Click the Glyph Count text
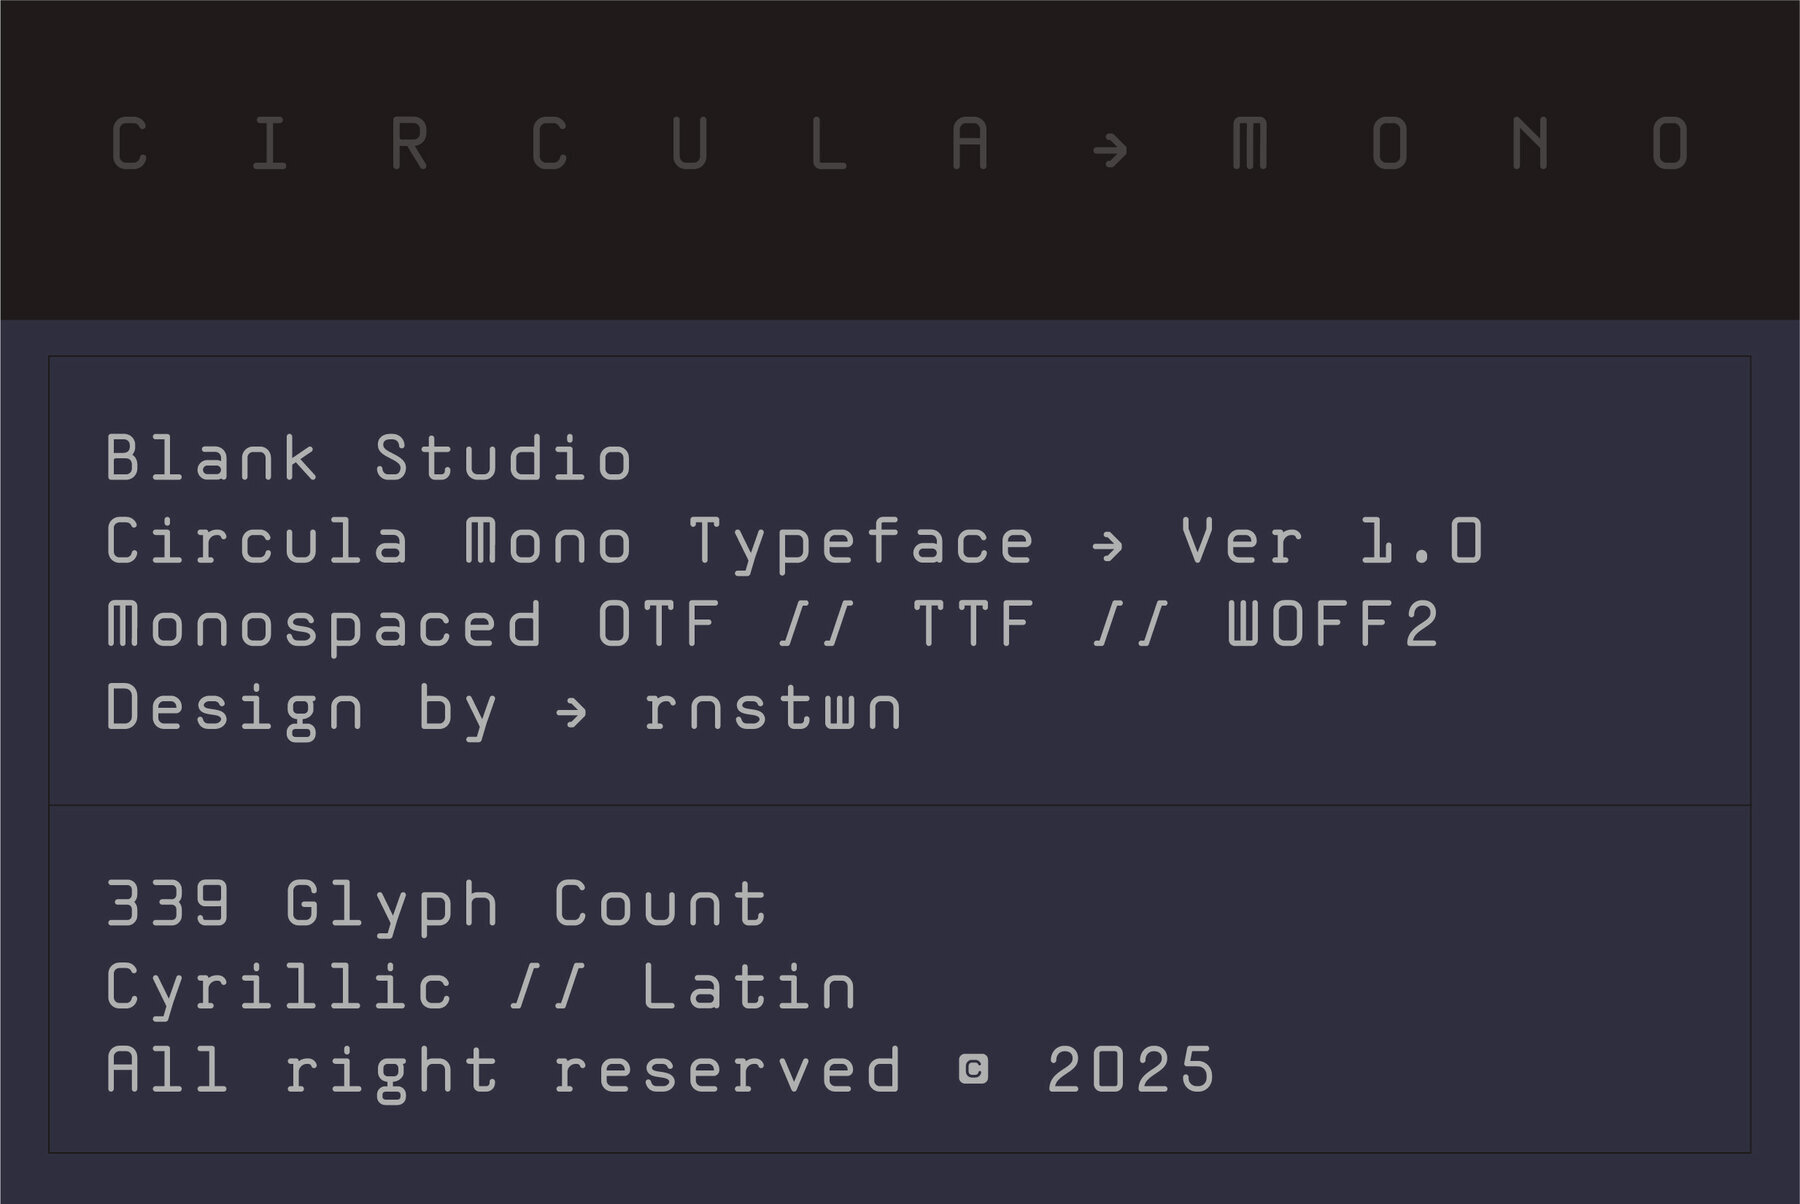The image size is (1800, 1204). pyautogui.click(x=526, y=906)
